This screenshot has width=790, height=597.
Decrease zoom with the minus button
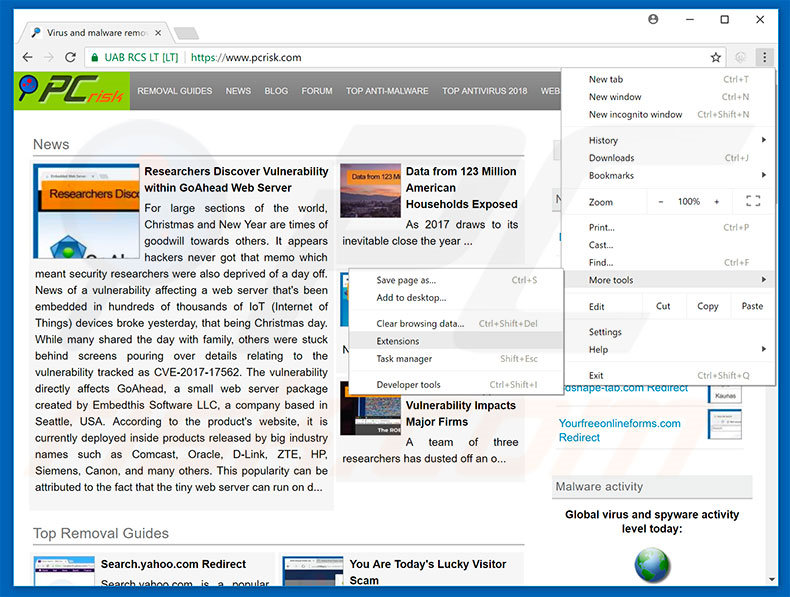[660, 202]
